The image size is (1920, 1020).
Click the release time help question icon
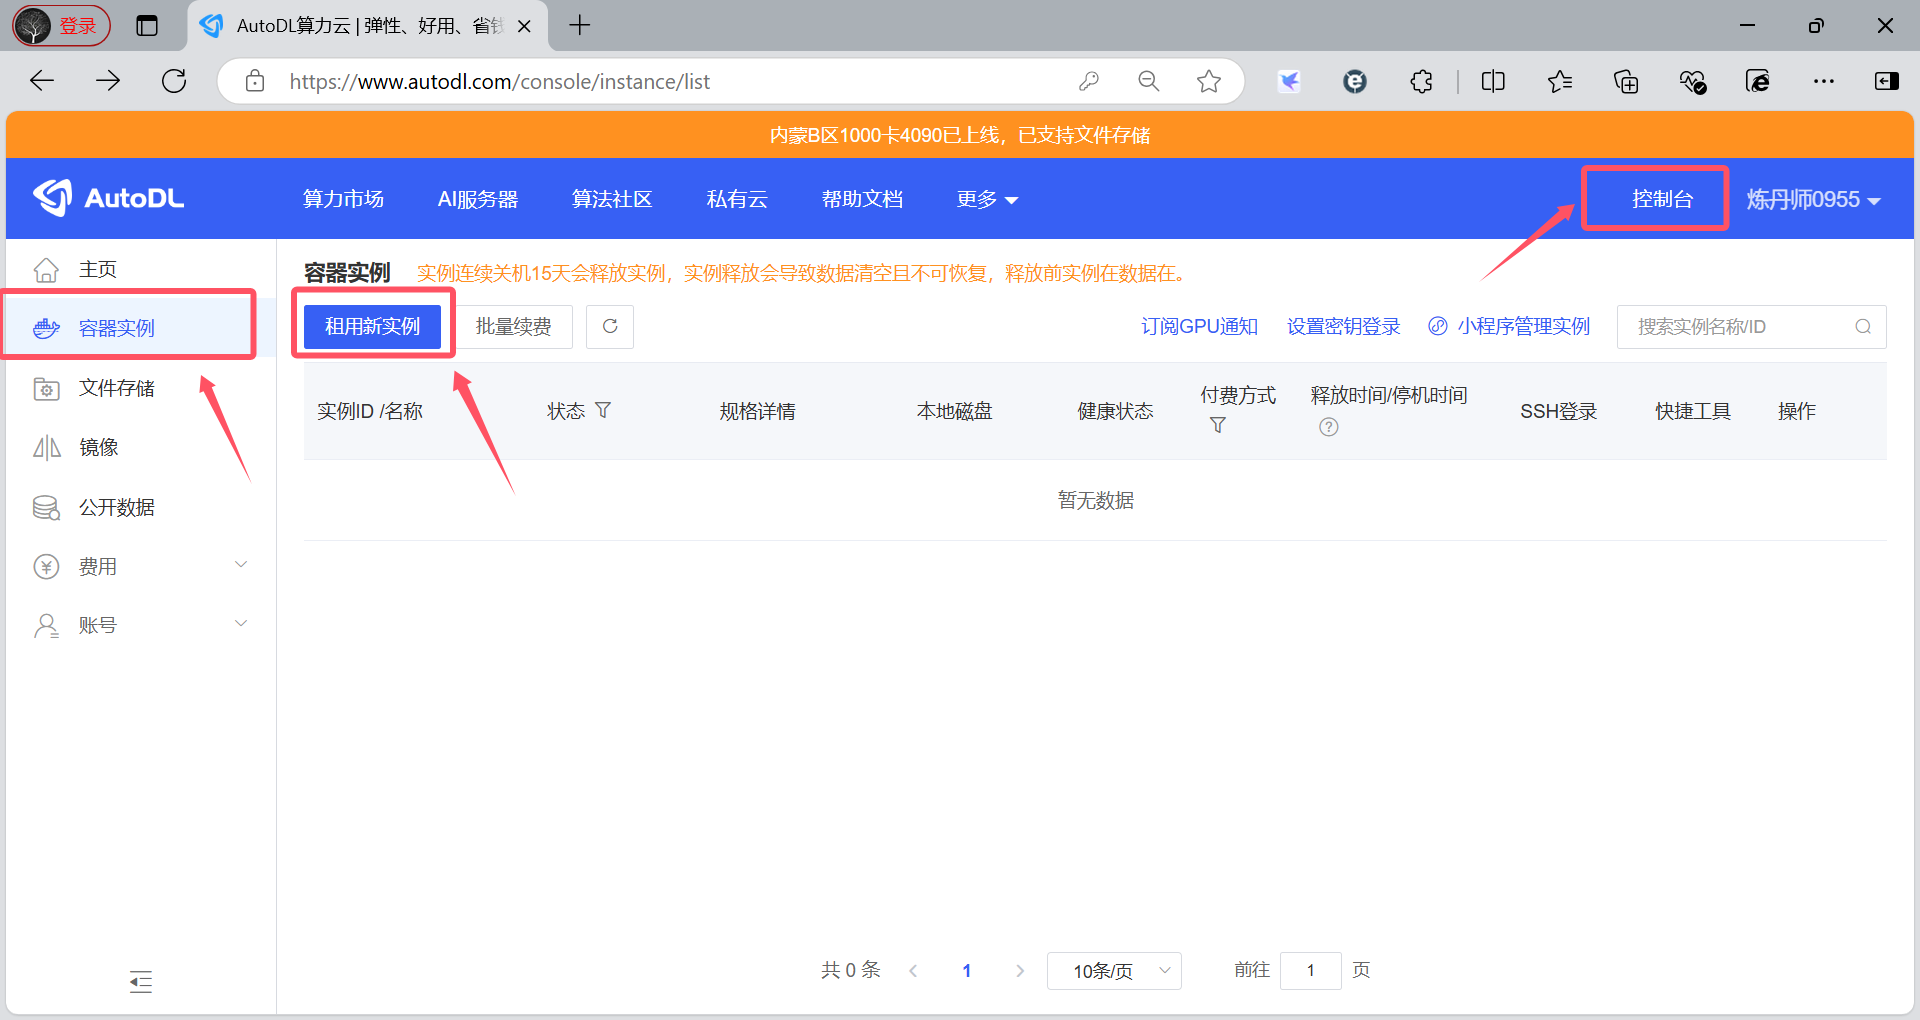[x=1328, y=427]
